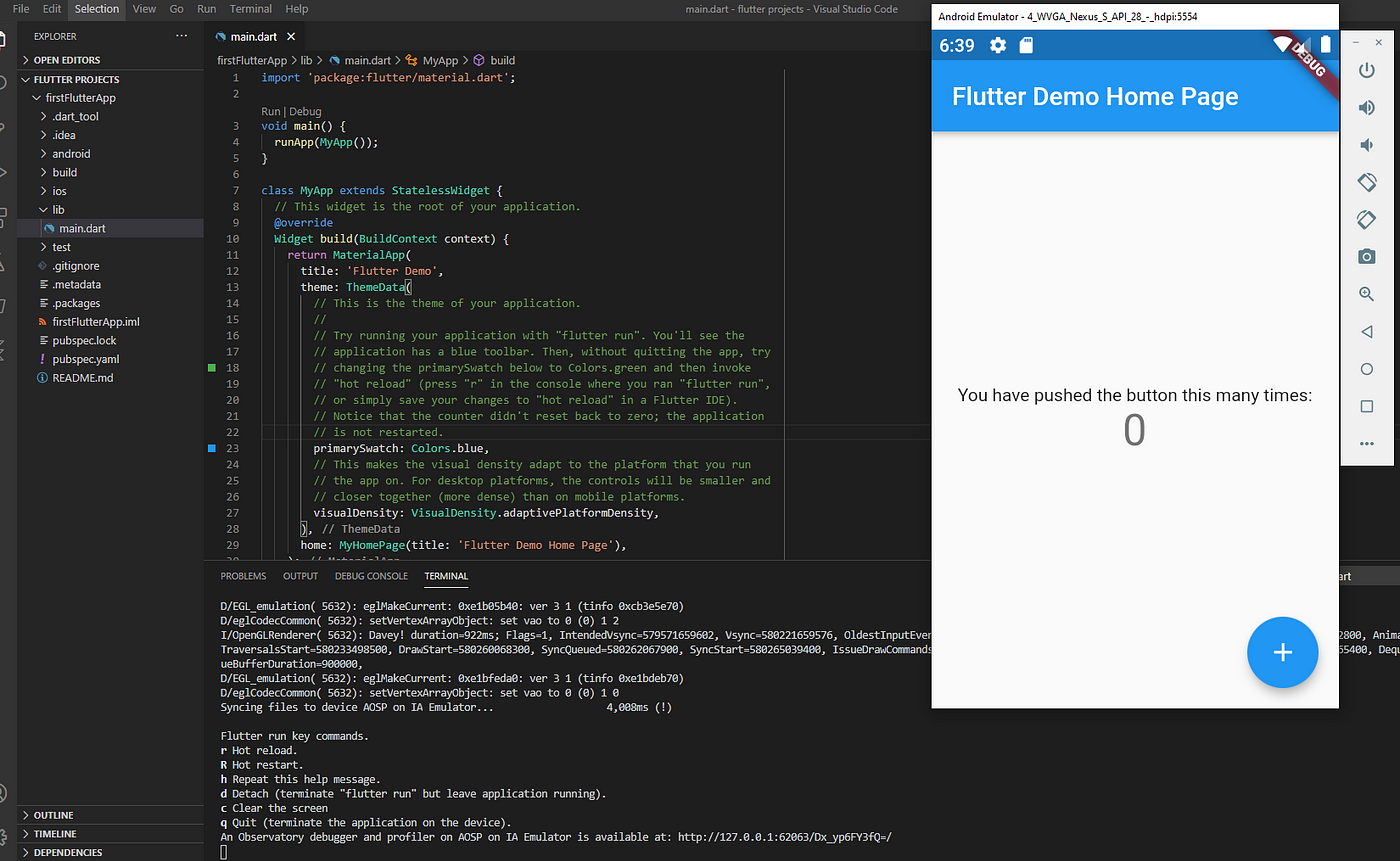Rotate emulator right with second rotate icon
Screen dimensions: 1400x861
click(1366, 219)
